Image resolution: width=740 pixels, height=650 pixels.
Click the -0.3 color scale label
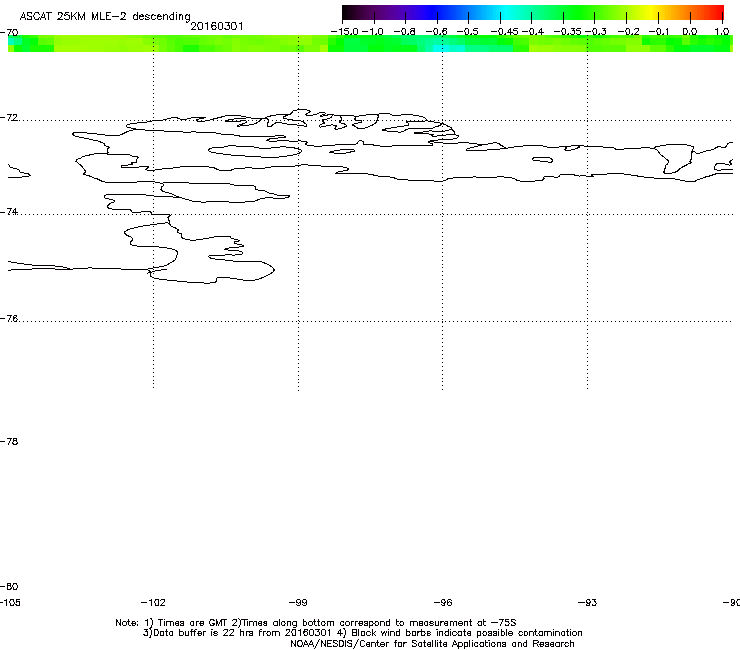(x=596, y=32)
